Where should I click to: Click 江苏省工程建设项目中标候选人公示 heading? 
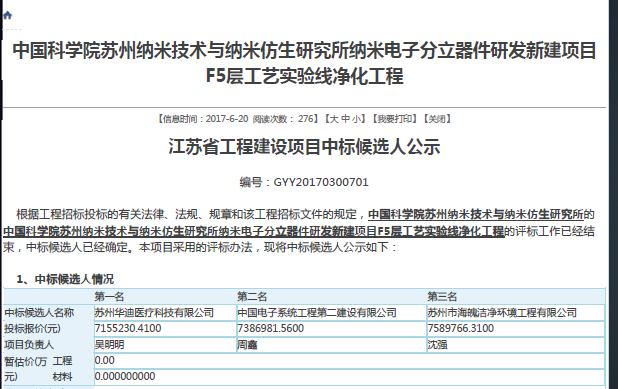304,147
